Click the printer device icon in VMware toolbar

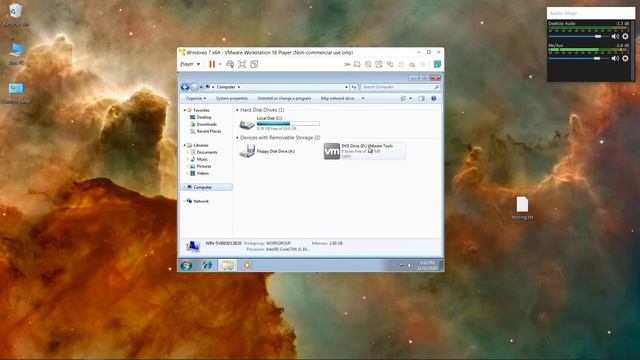tap(401, 64)
